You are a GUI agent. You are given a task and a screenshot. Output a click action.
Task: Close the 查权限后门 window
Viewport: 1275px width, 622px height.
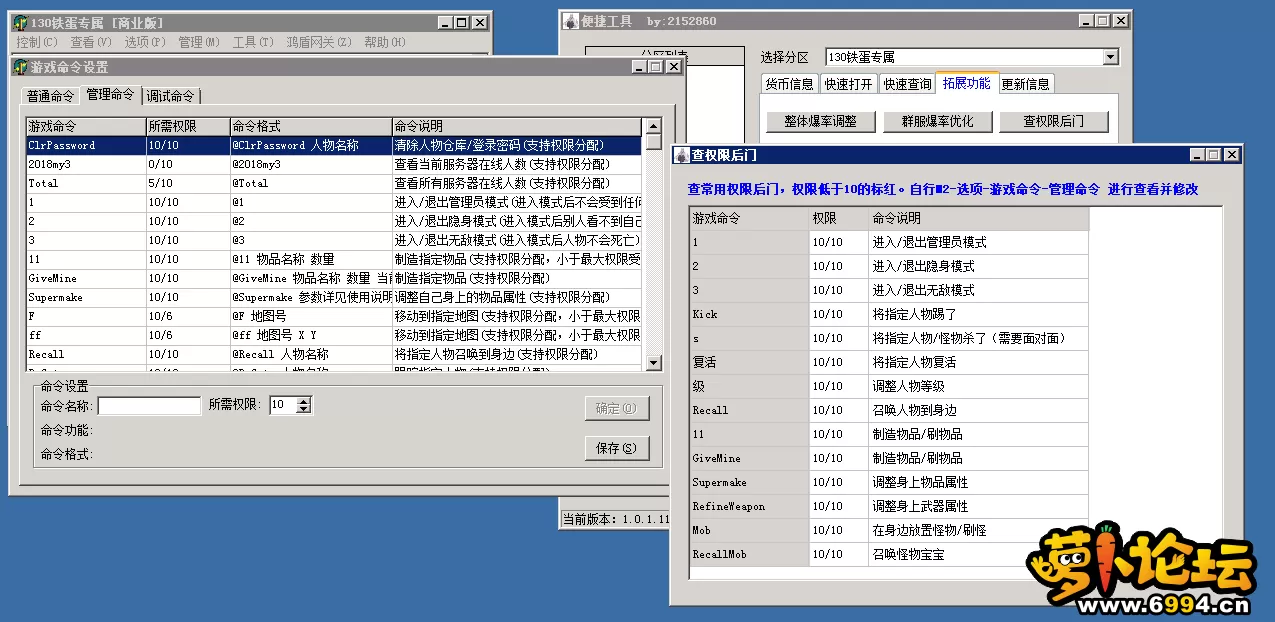[x=1231, y=155]
